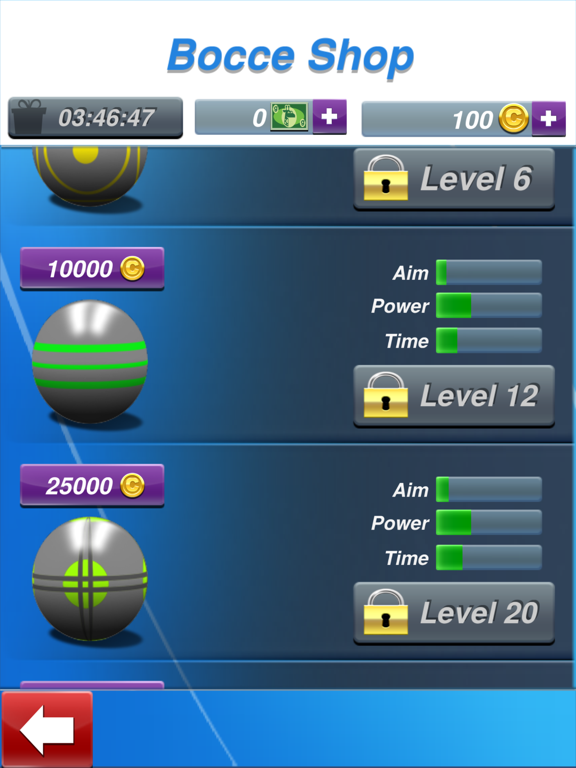The image size is (576, 768).
Task: Tap the 10000 coin price tag
Action: pyautogui.click(x=92, y=268)
